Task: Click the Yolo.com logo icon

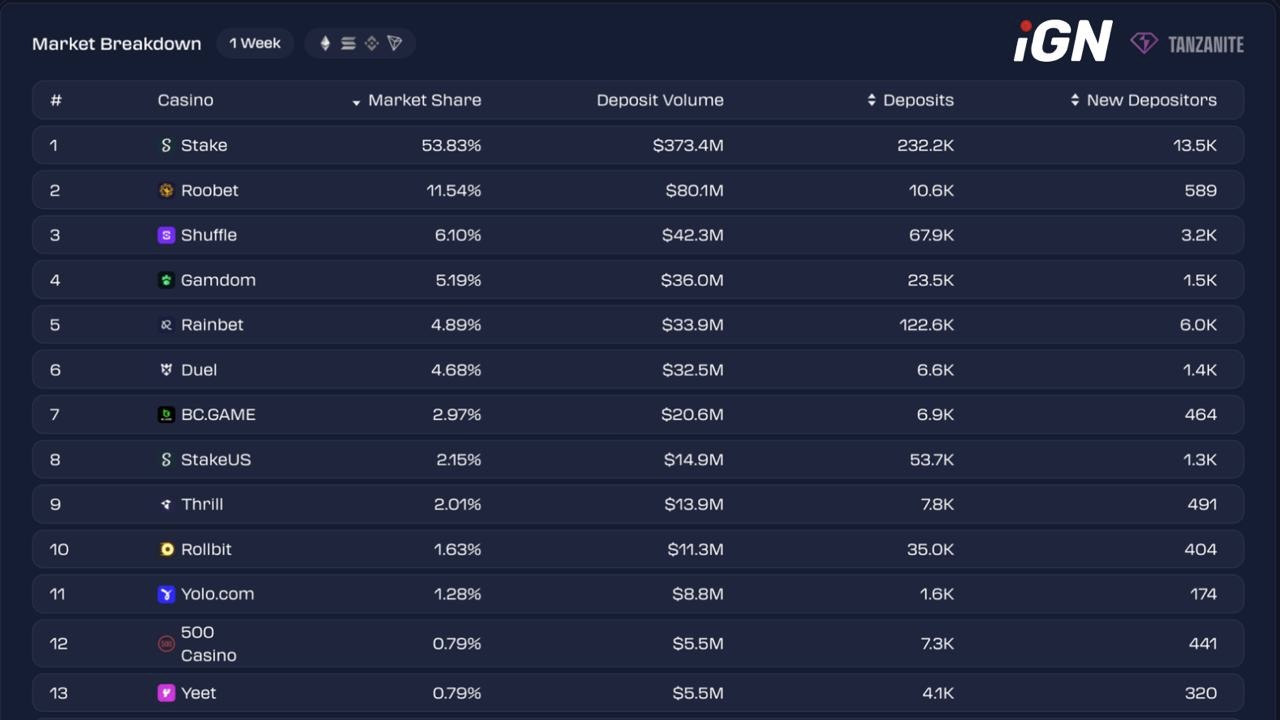Action: [166, 594]
